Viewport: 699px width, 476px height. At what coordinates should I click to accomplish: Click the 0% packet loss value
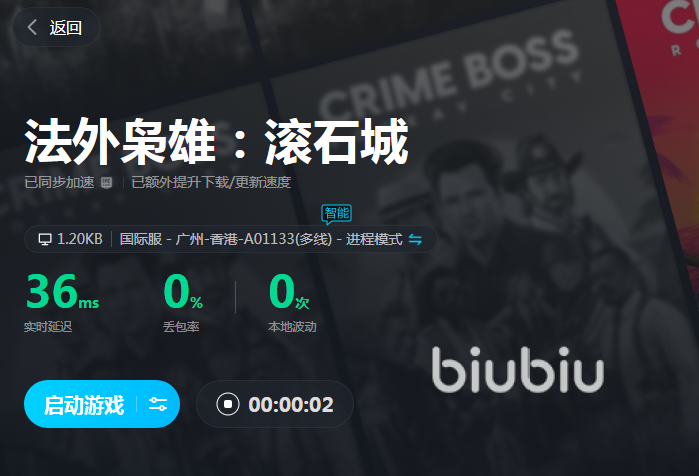pos(183,292)
